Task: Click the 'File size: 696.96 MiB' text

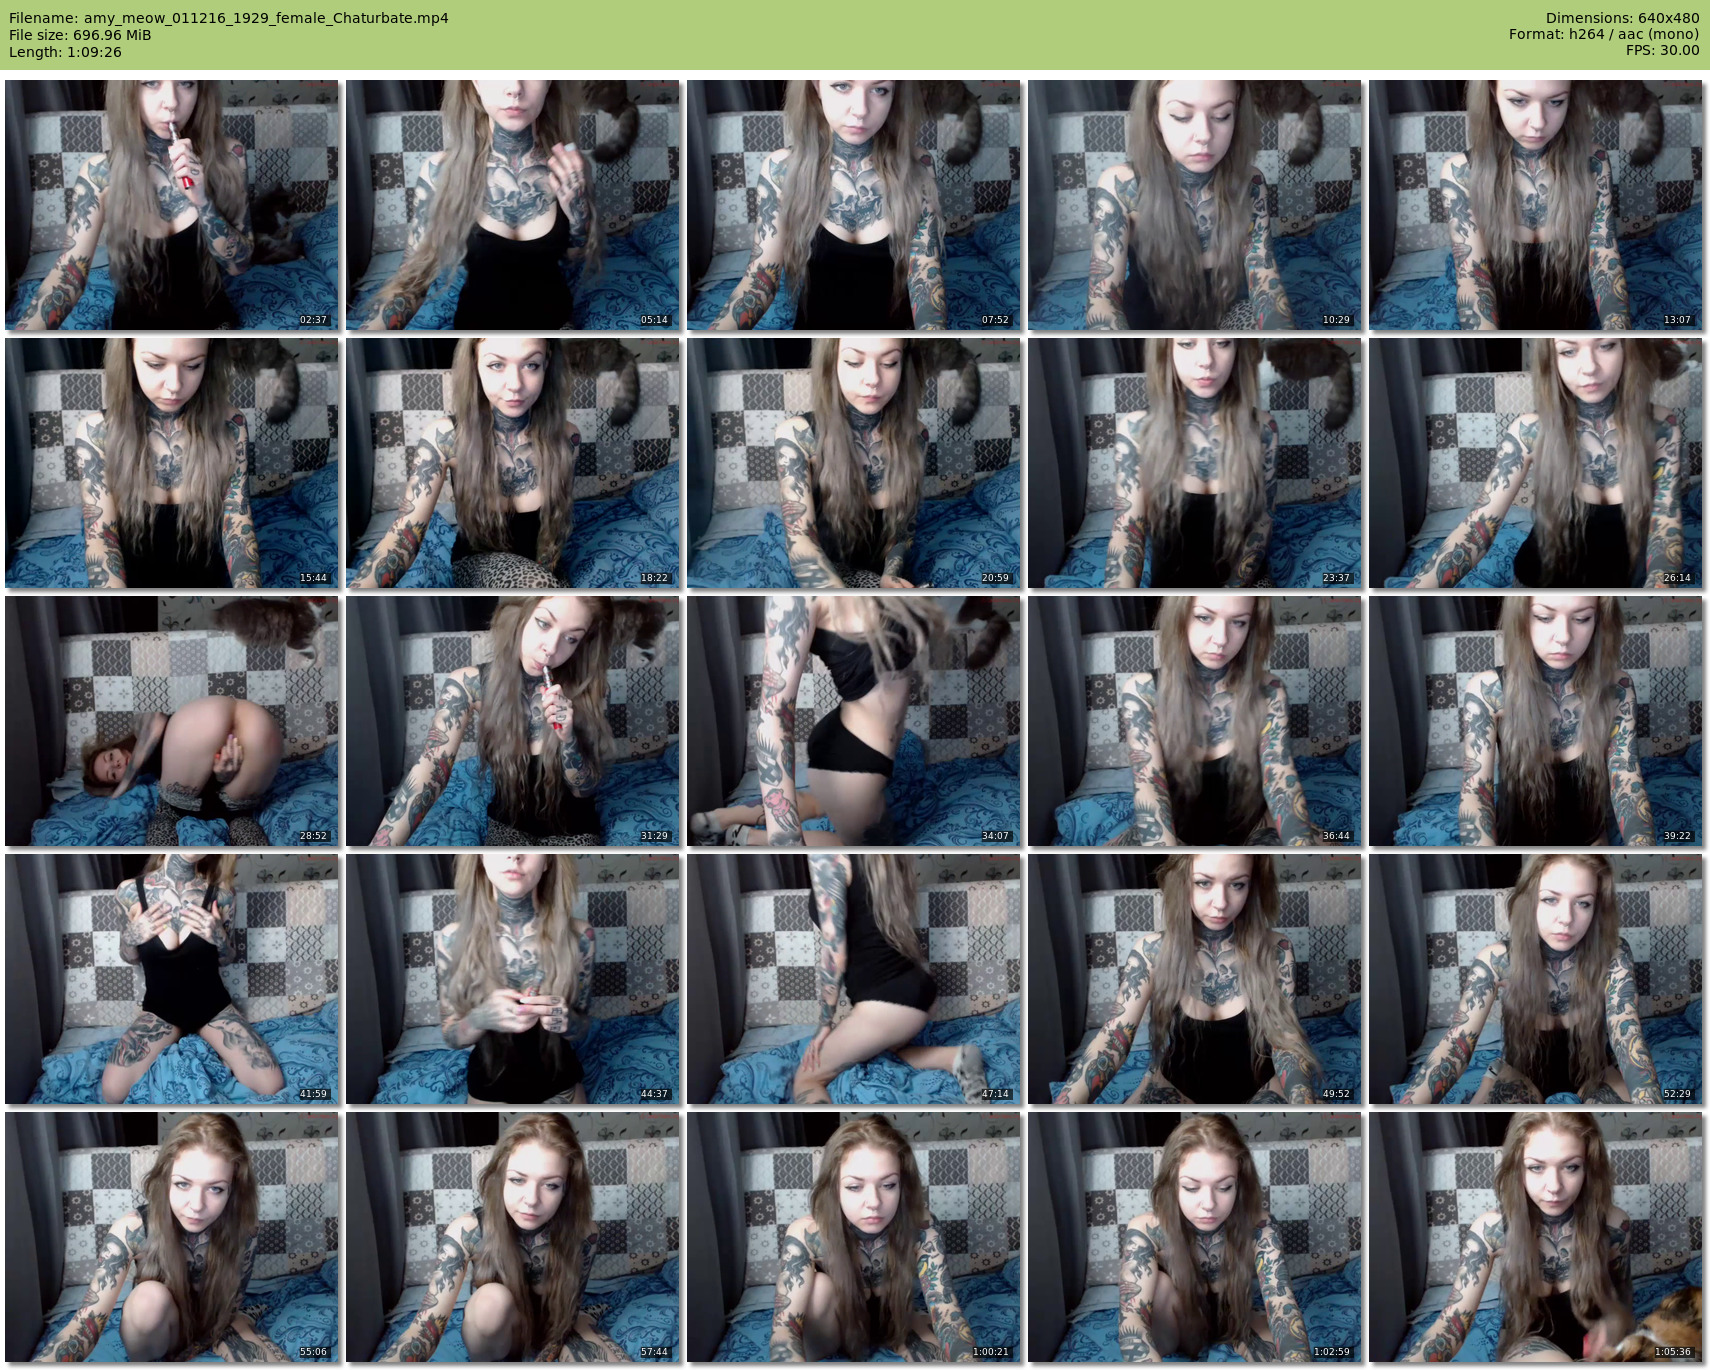Action: [x=80, y=35]
